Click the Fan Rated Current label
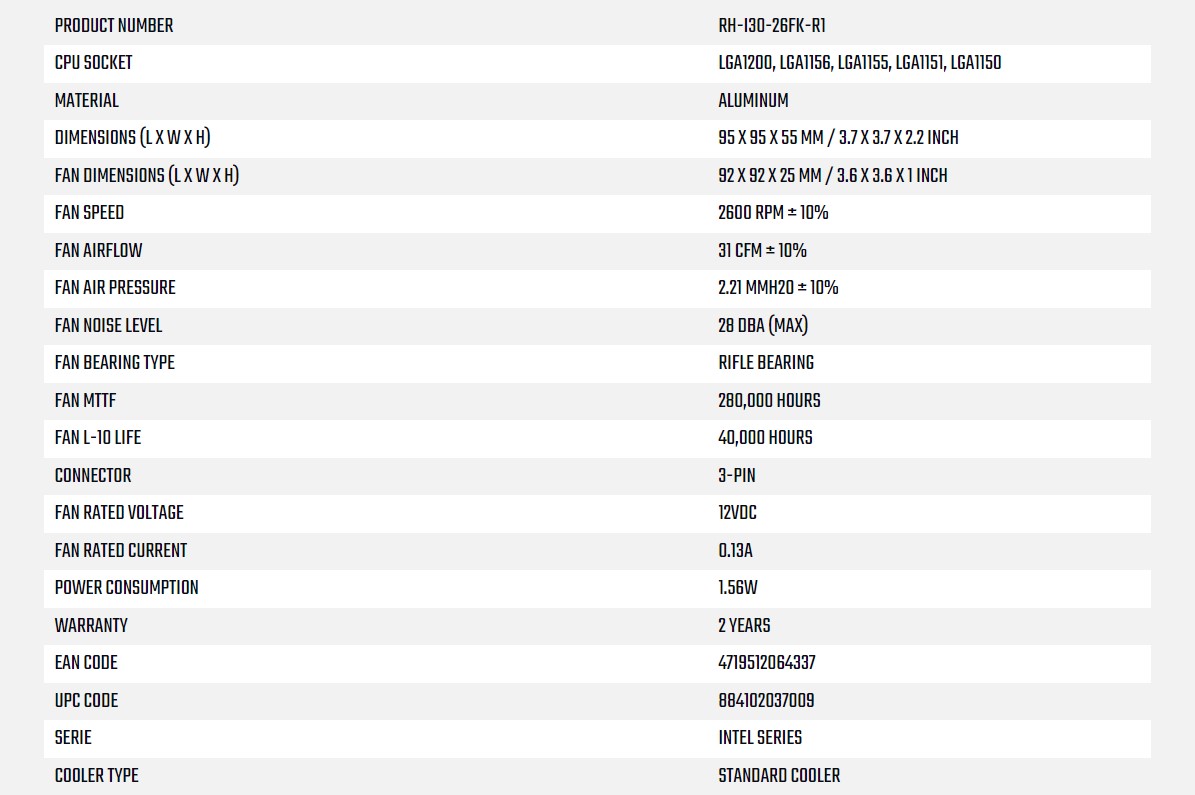The width and height of the screenshot is (1195, 795). pyautogui.click(x=120, y=551)
